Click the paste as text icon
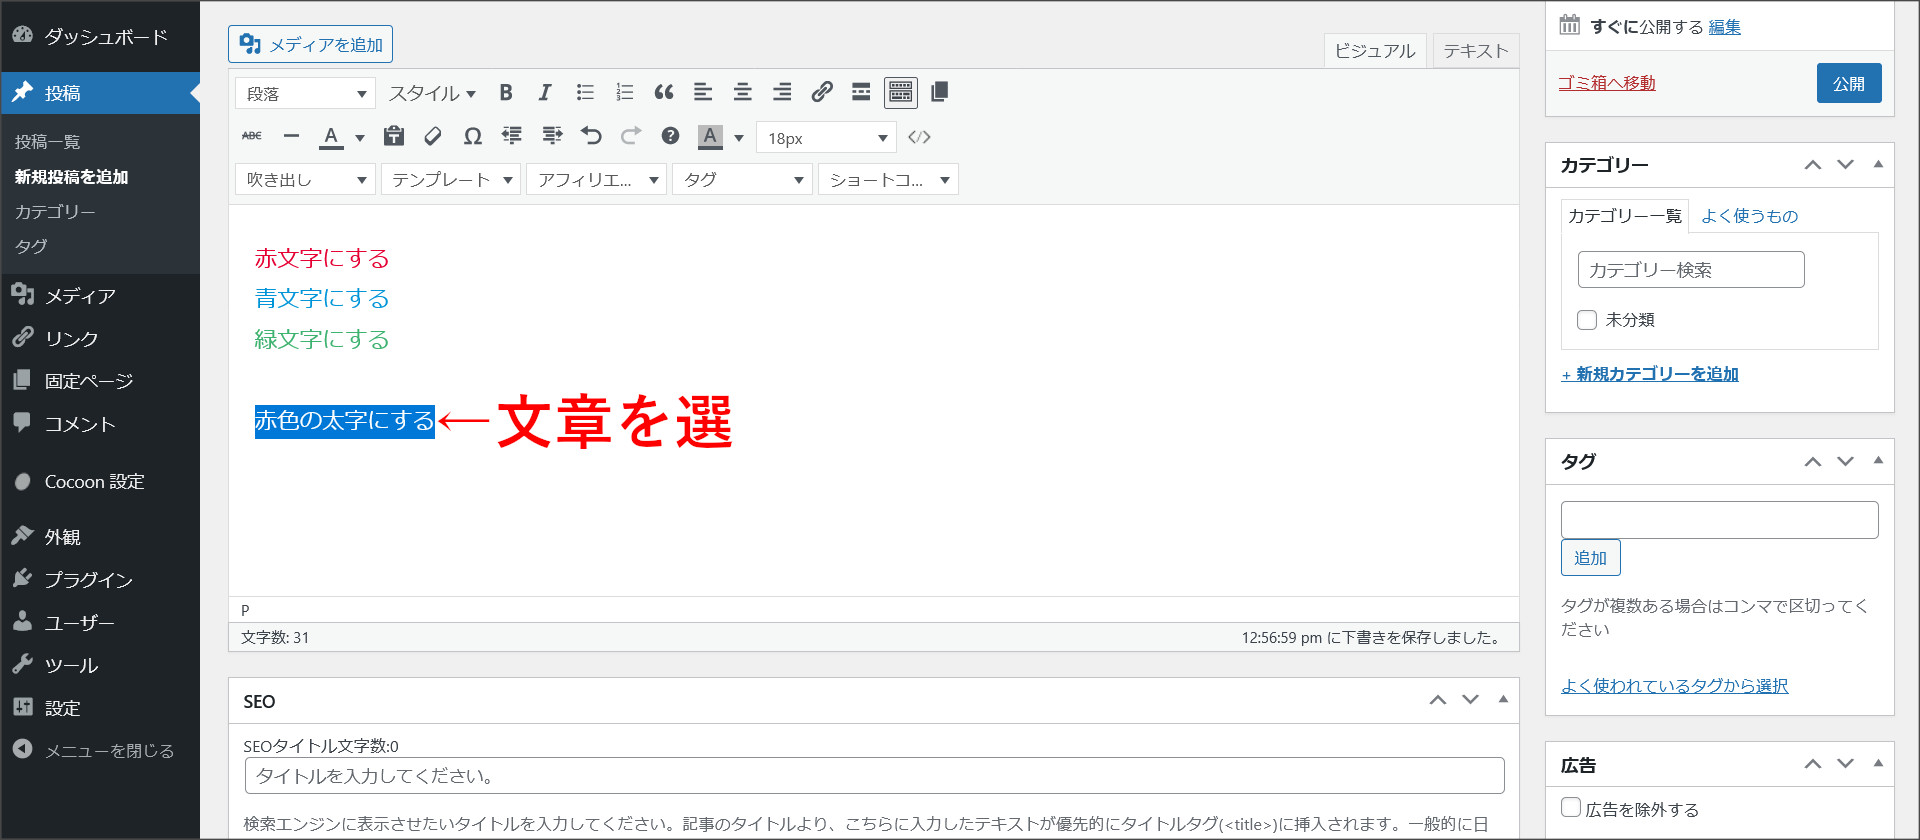Viewport: 1920px width, 840px height. tap(394, 137)
